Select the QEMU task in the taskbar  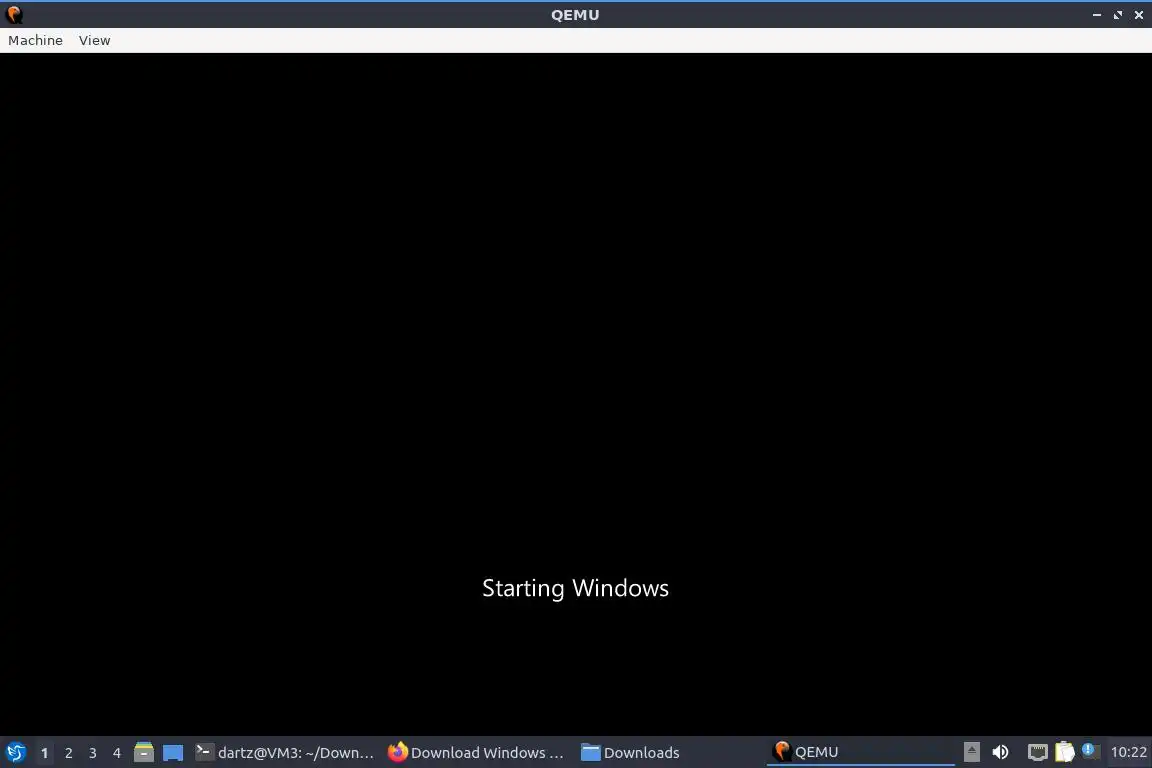pos(861,753)
